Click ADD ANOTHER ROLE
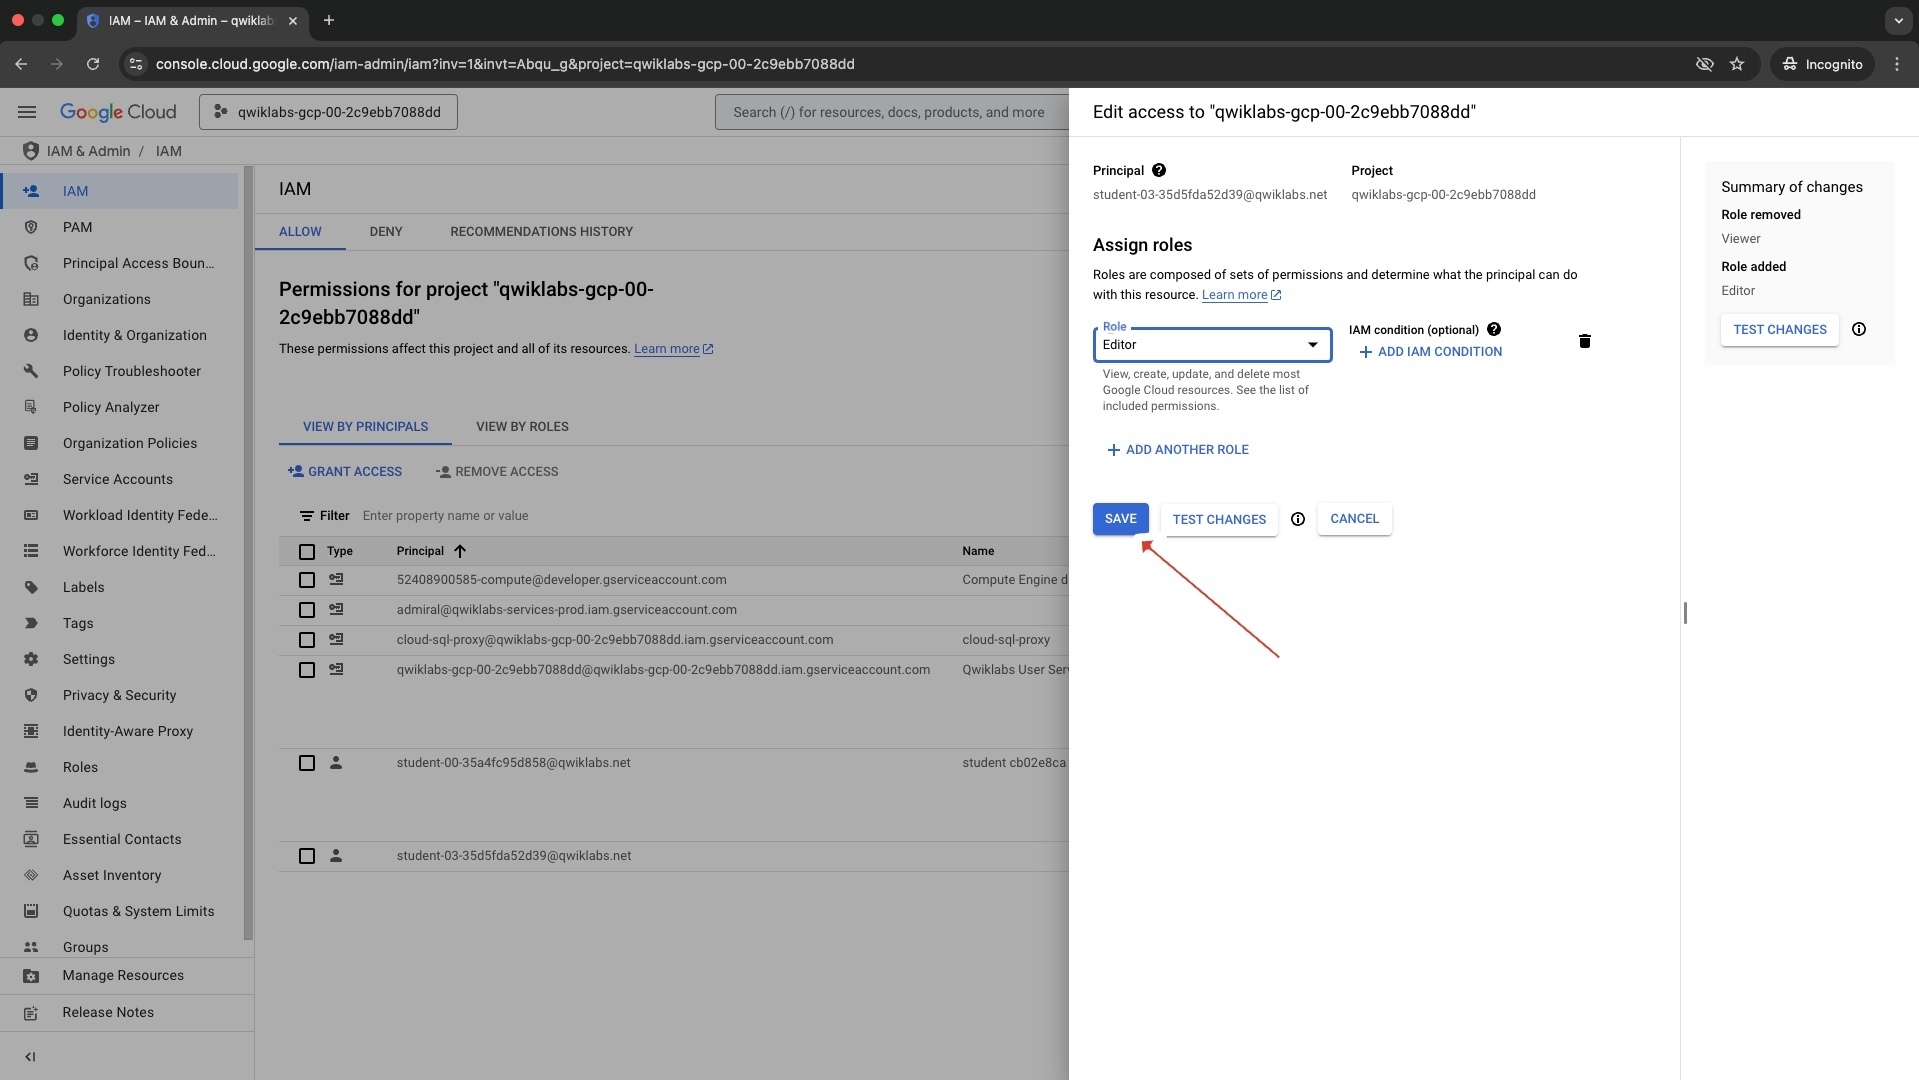This screenshot has width=1919, height=1080. coord(1177,450)
